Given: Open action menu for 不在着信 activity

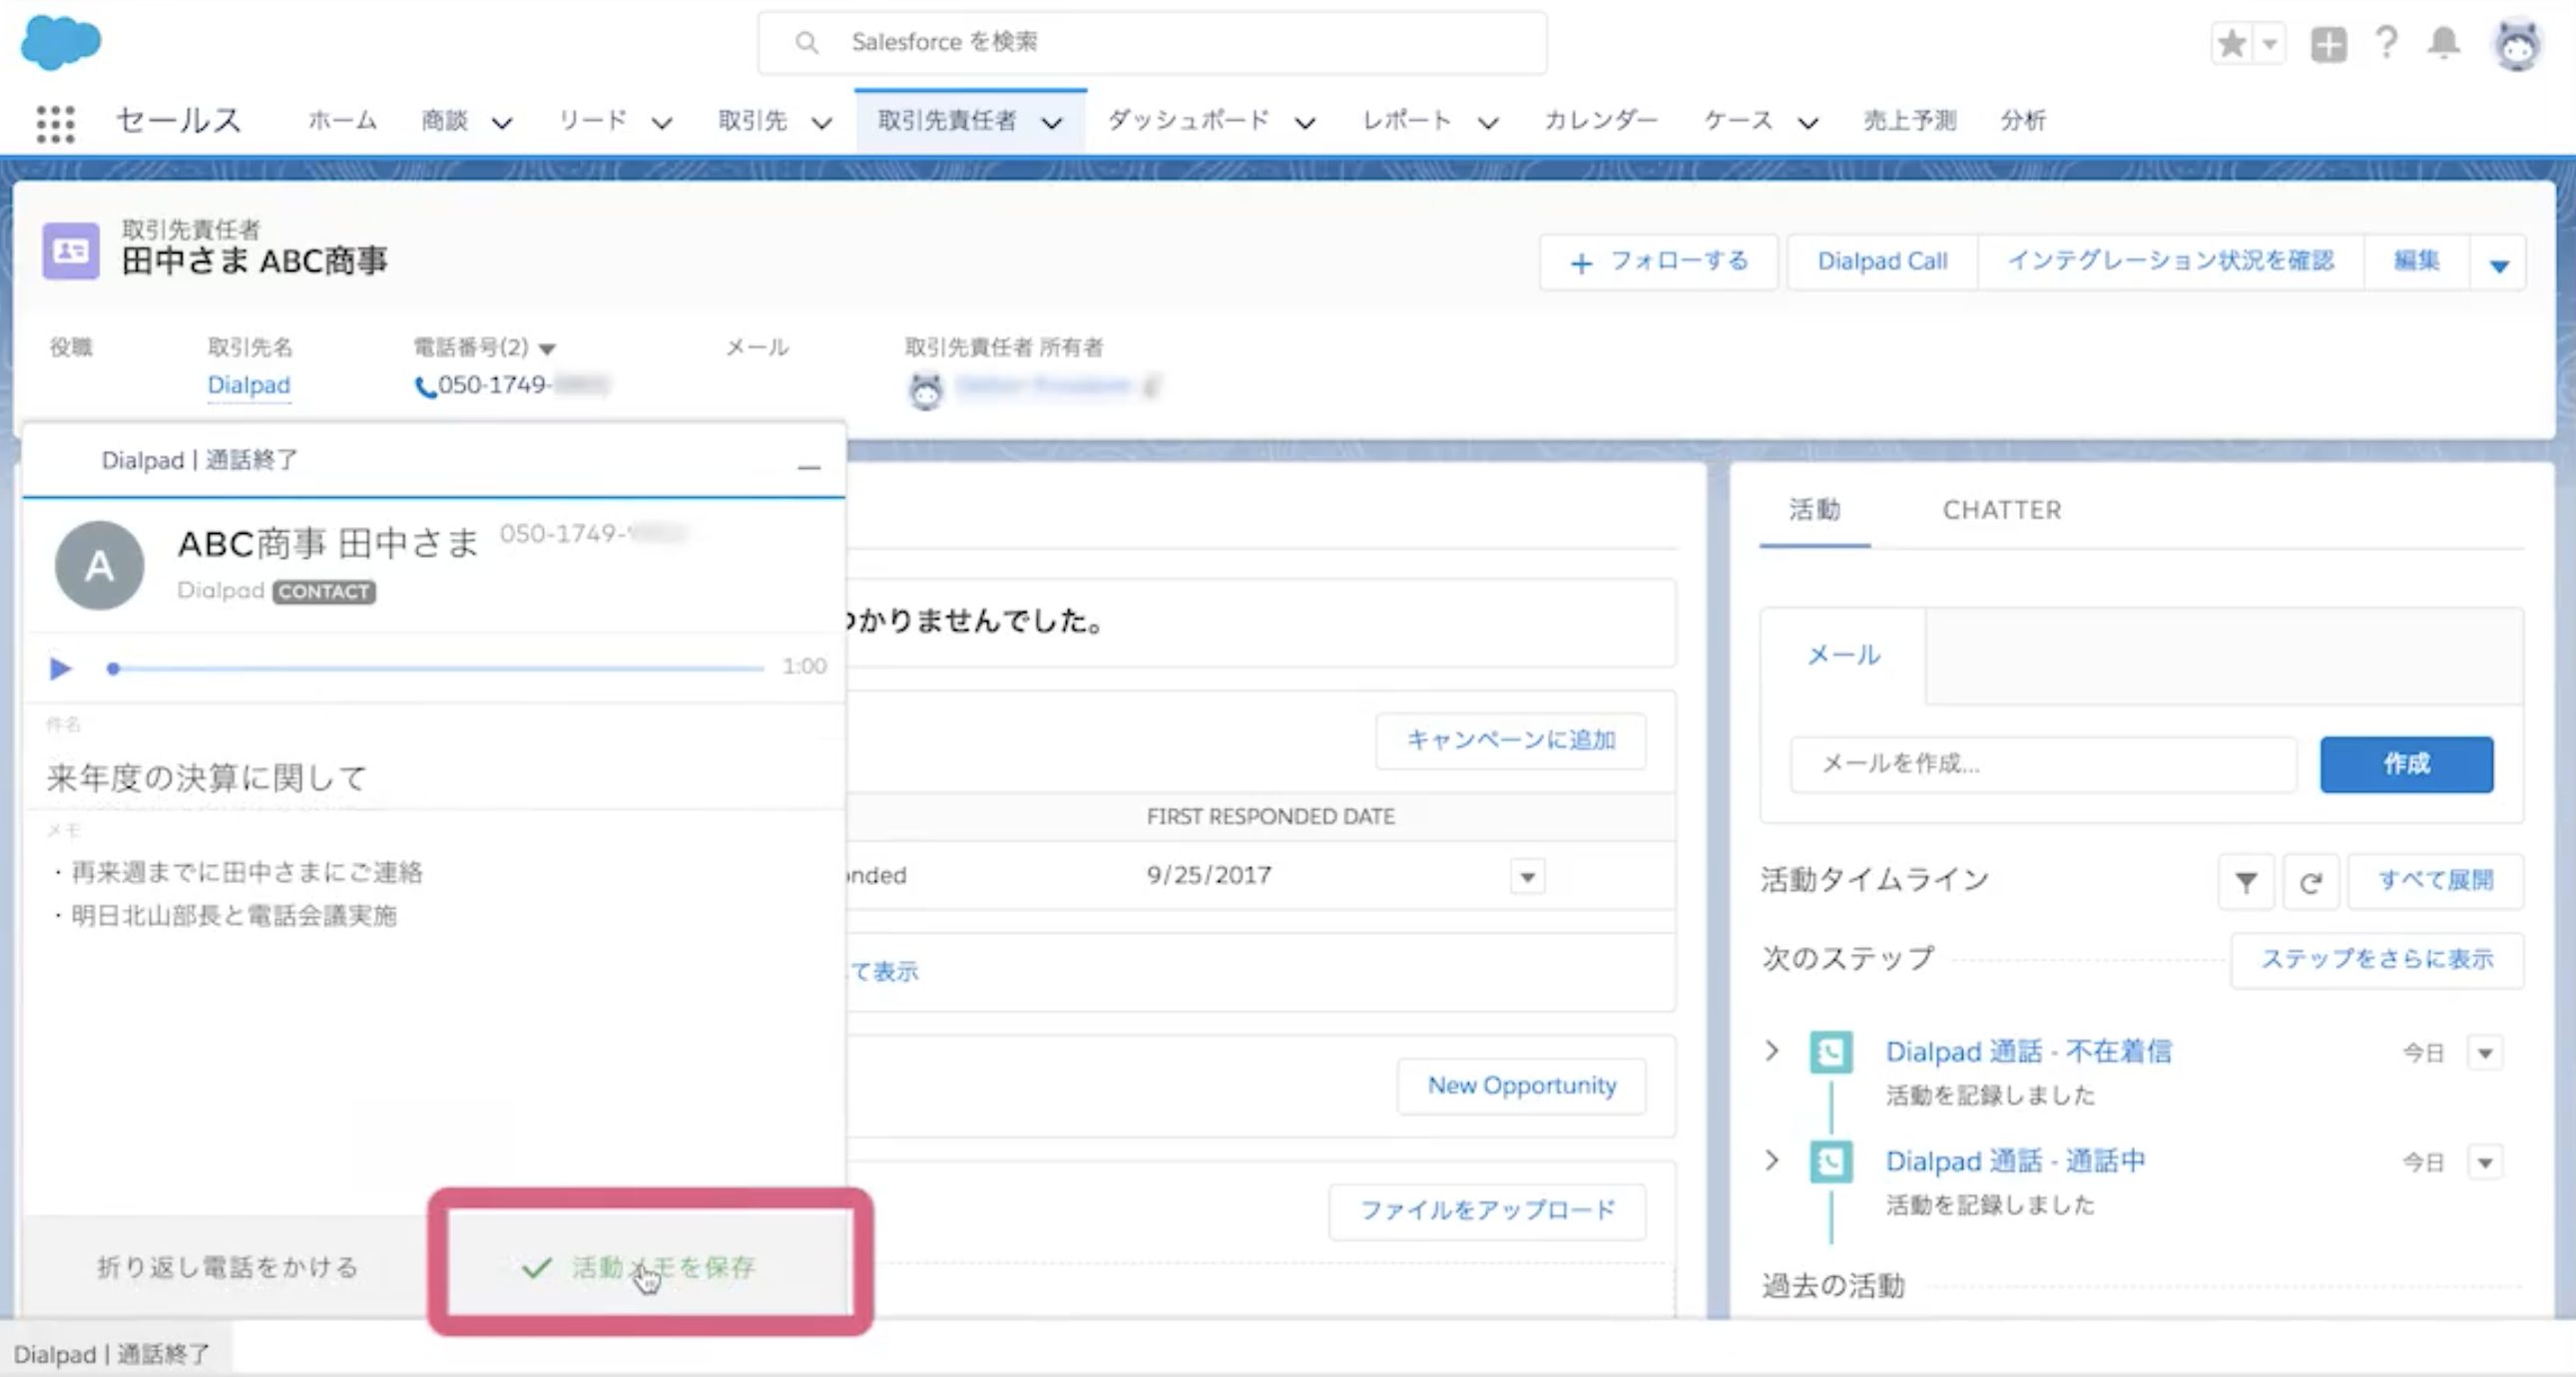Looking at the screenshot, I should pyautogui.click(x=2485, y=1053).
